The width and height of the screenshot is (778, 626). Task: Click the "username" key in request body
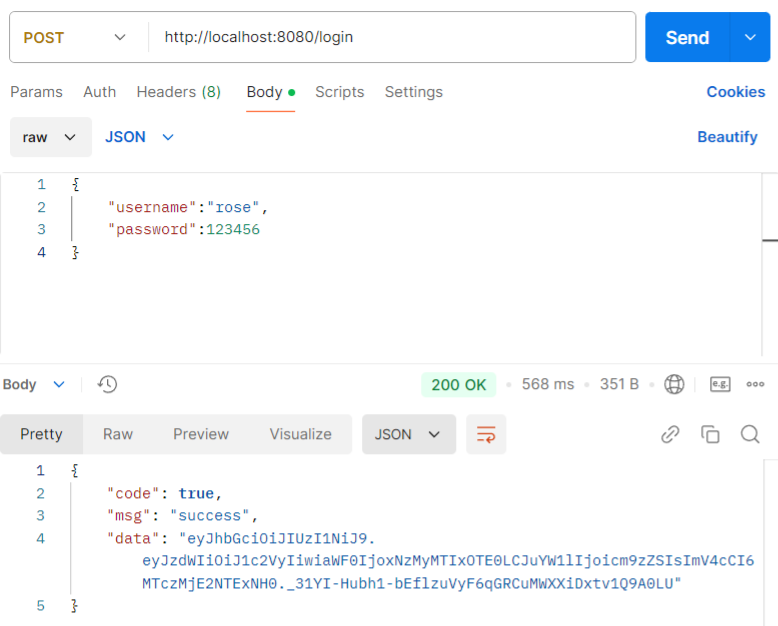click(152, 207)
